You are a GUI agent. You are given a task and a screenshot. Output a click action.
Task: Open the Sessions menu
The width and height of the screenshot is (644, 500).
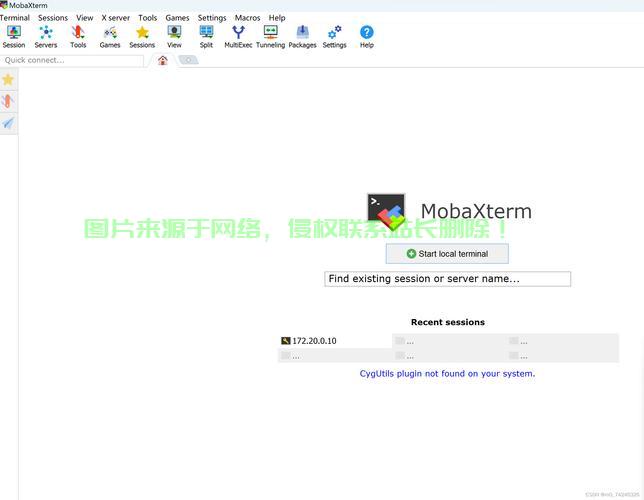coord(53,18)
